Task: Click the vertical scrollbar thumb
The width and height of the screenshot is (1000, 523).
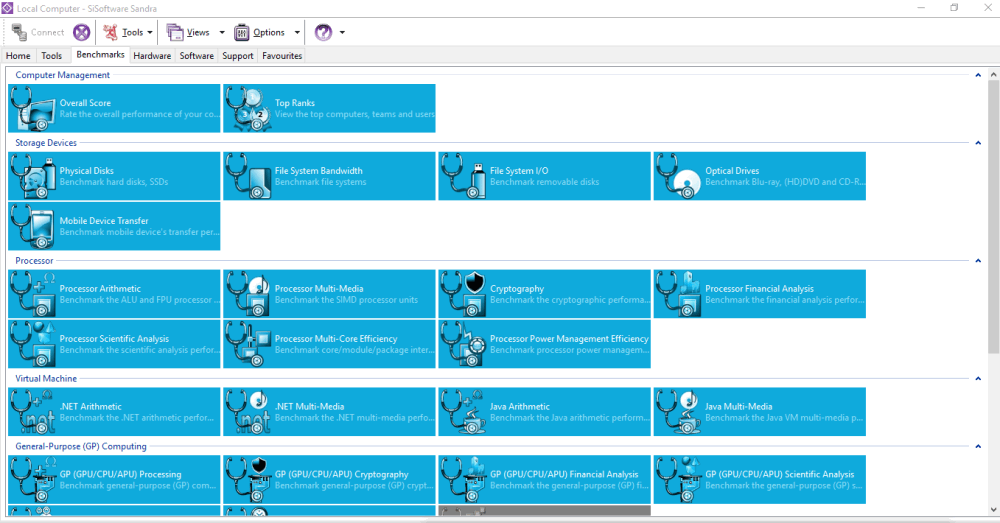Action: (994, 217)
